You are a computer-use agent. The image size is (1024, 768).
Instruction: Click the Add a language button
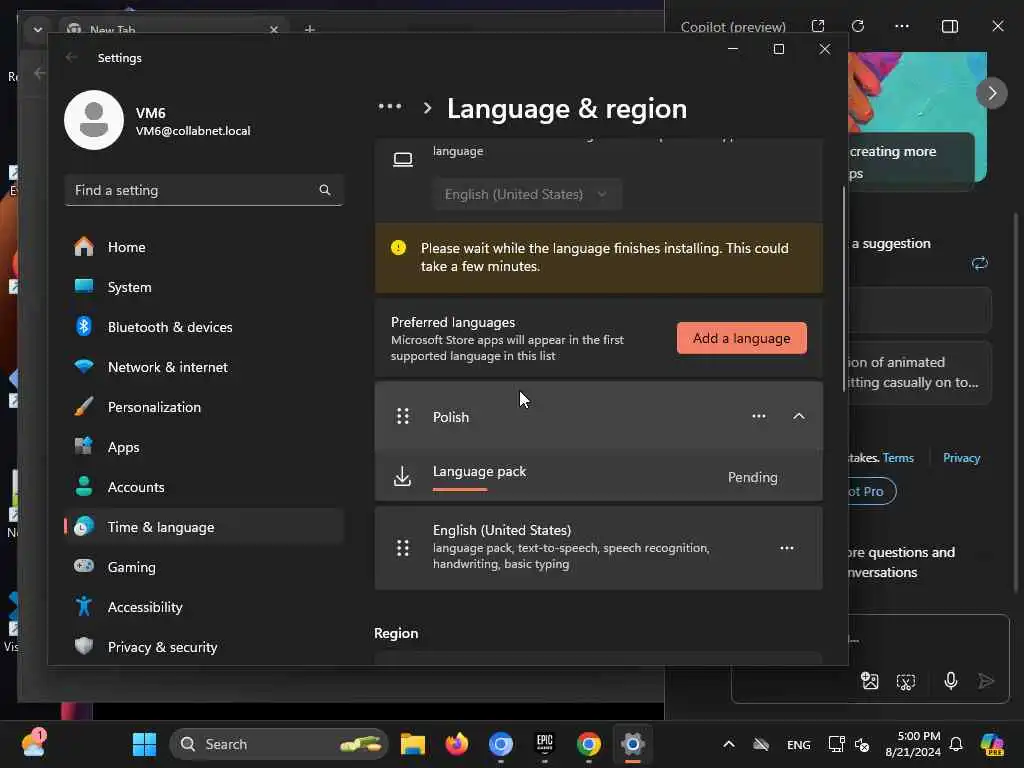[741, 338]
